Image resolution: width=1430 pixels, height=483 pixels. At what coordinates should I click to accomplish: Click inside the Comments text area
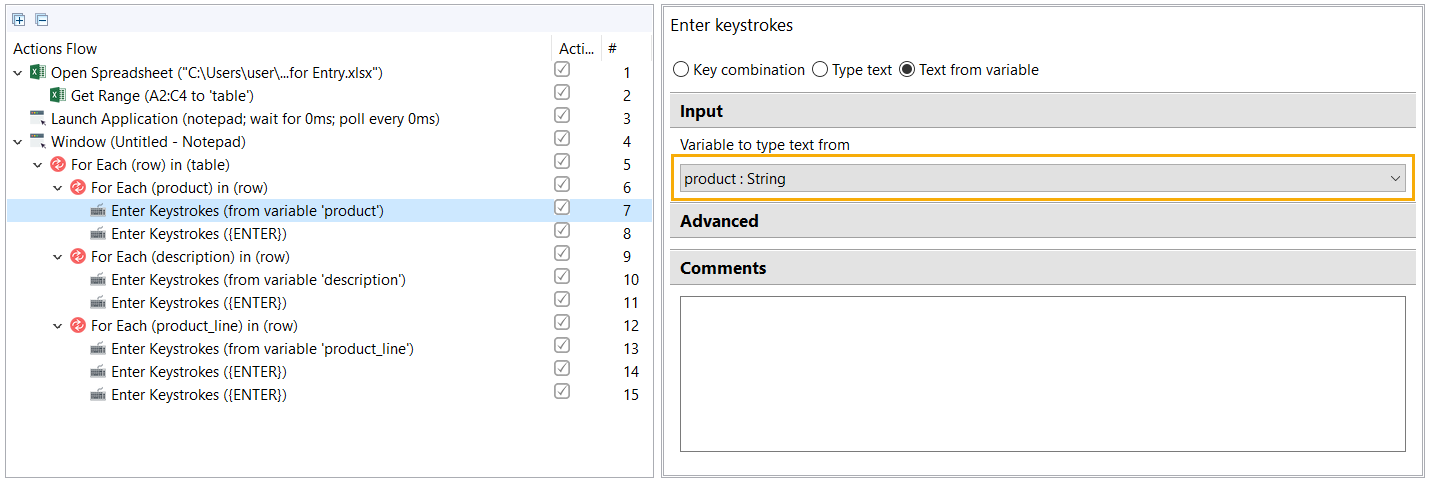click(x=1043, y=374)
